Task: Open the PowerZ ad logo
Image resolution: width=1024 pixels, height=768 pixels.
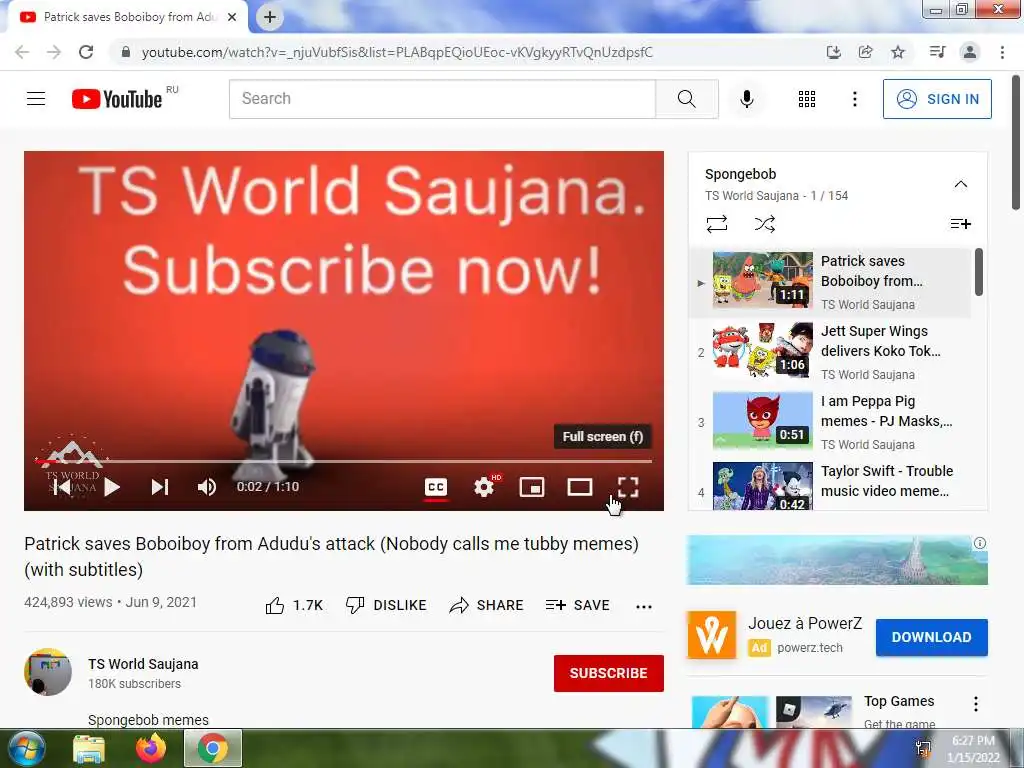Action: click(x=712, y=635)
